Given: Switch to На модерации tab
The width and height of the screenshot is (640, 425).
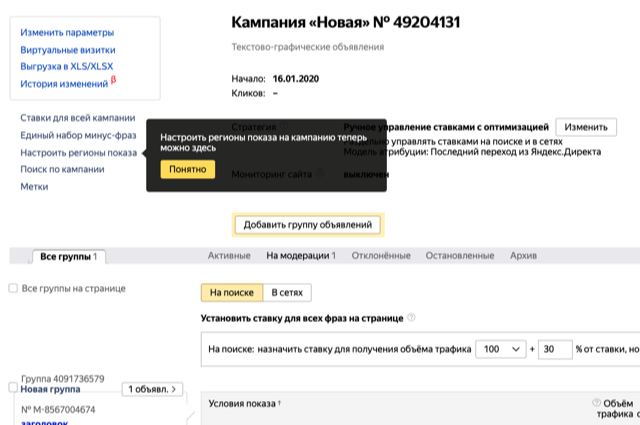Looking at the screenshot, I should tap(301, 256).
